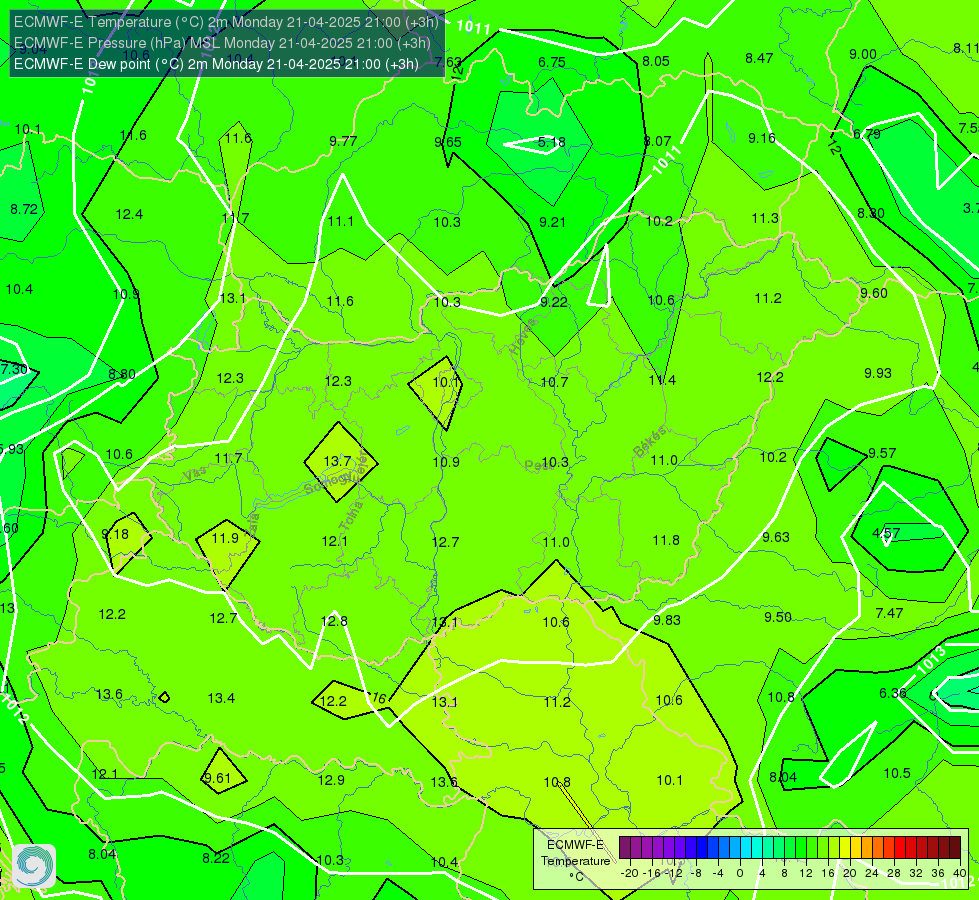This screenshot has width=979, height=900.
Task: Click the 12.8 temperature value
Action: (334, 621)
